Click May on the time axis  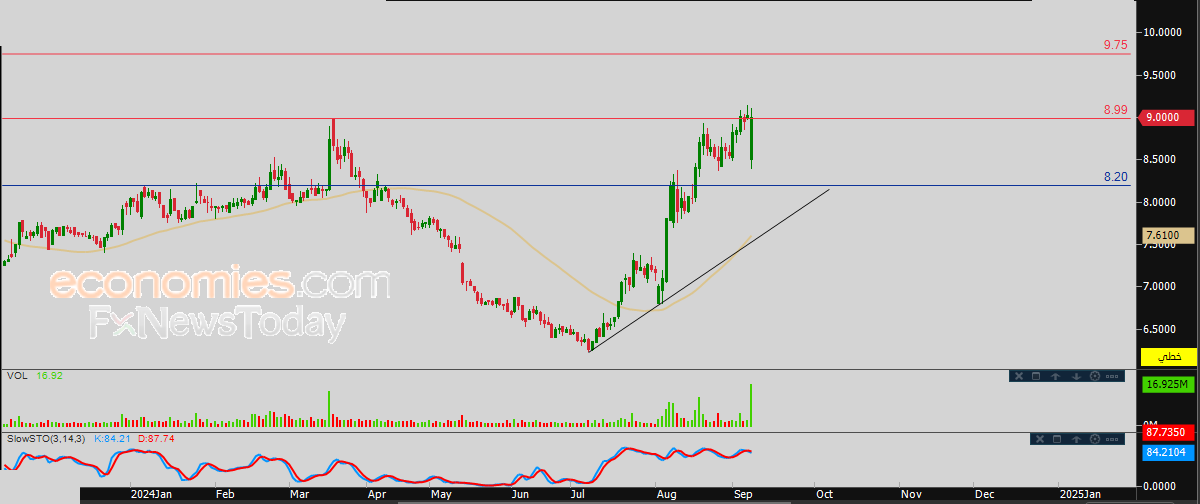[x=441, y=494]
